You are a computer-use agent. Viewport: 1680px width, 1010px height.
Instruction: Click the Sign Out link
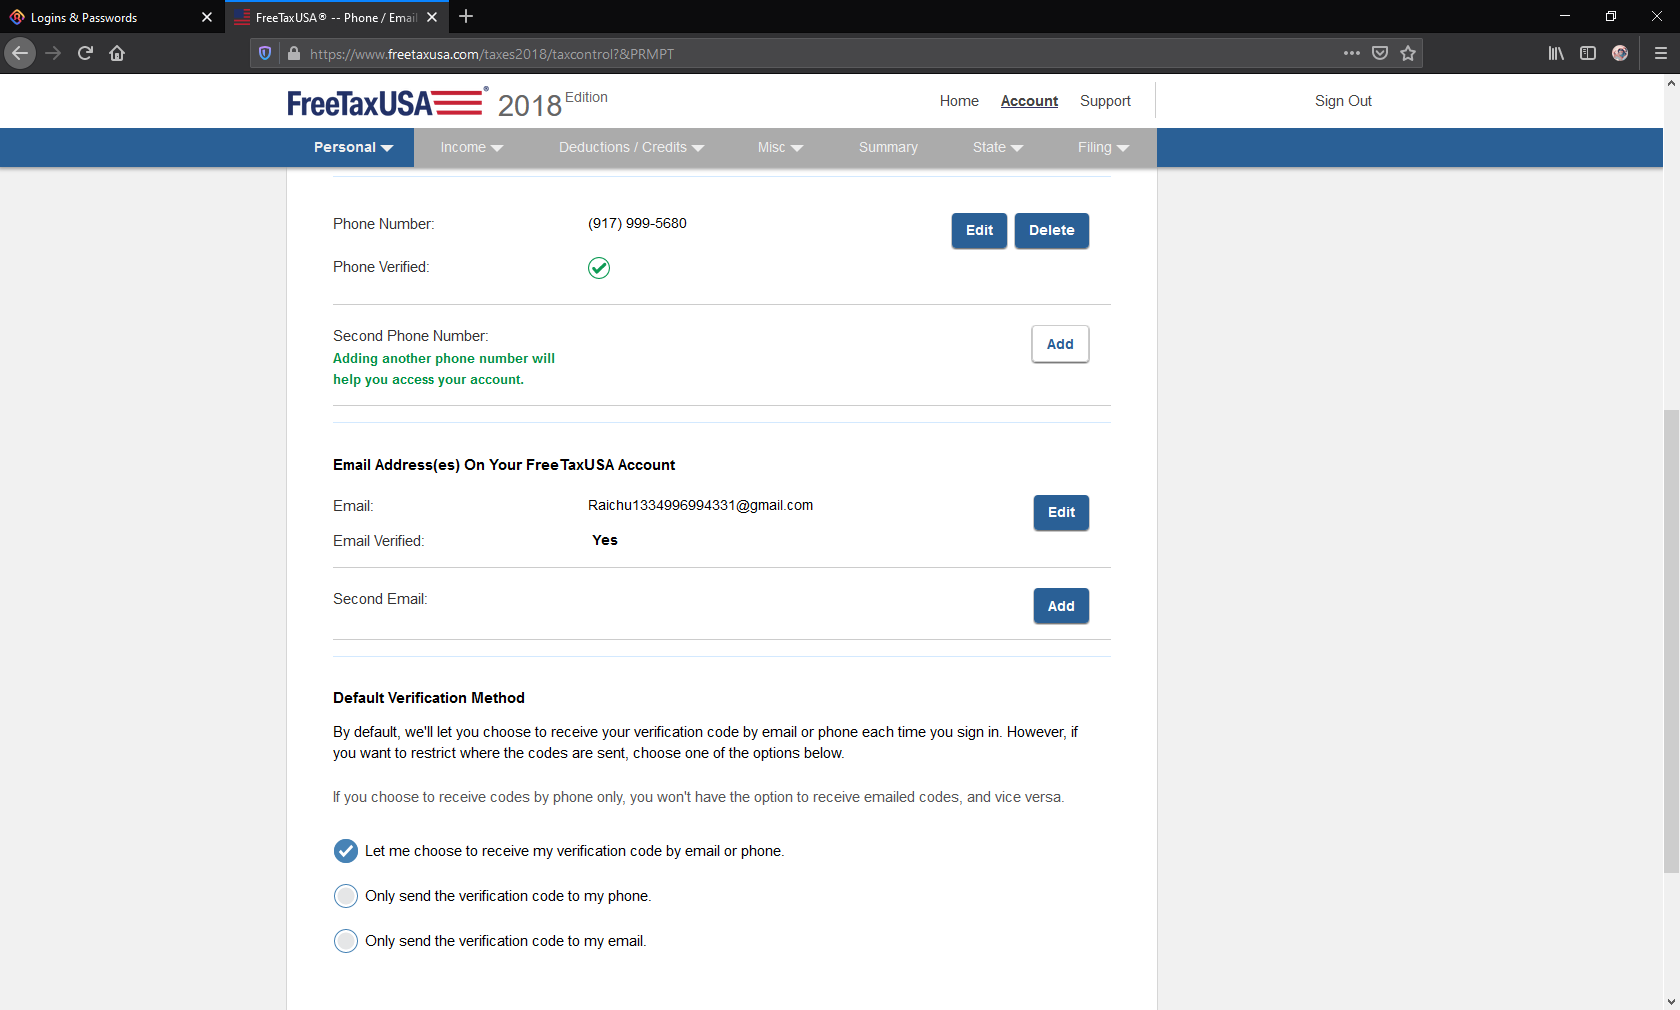coord(1343,101)
